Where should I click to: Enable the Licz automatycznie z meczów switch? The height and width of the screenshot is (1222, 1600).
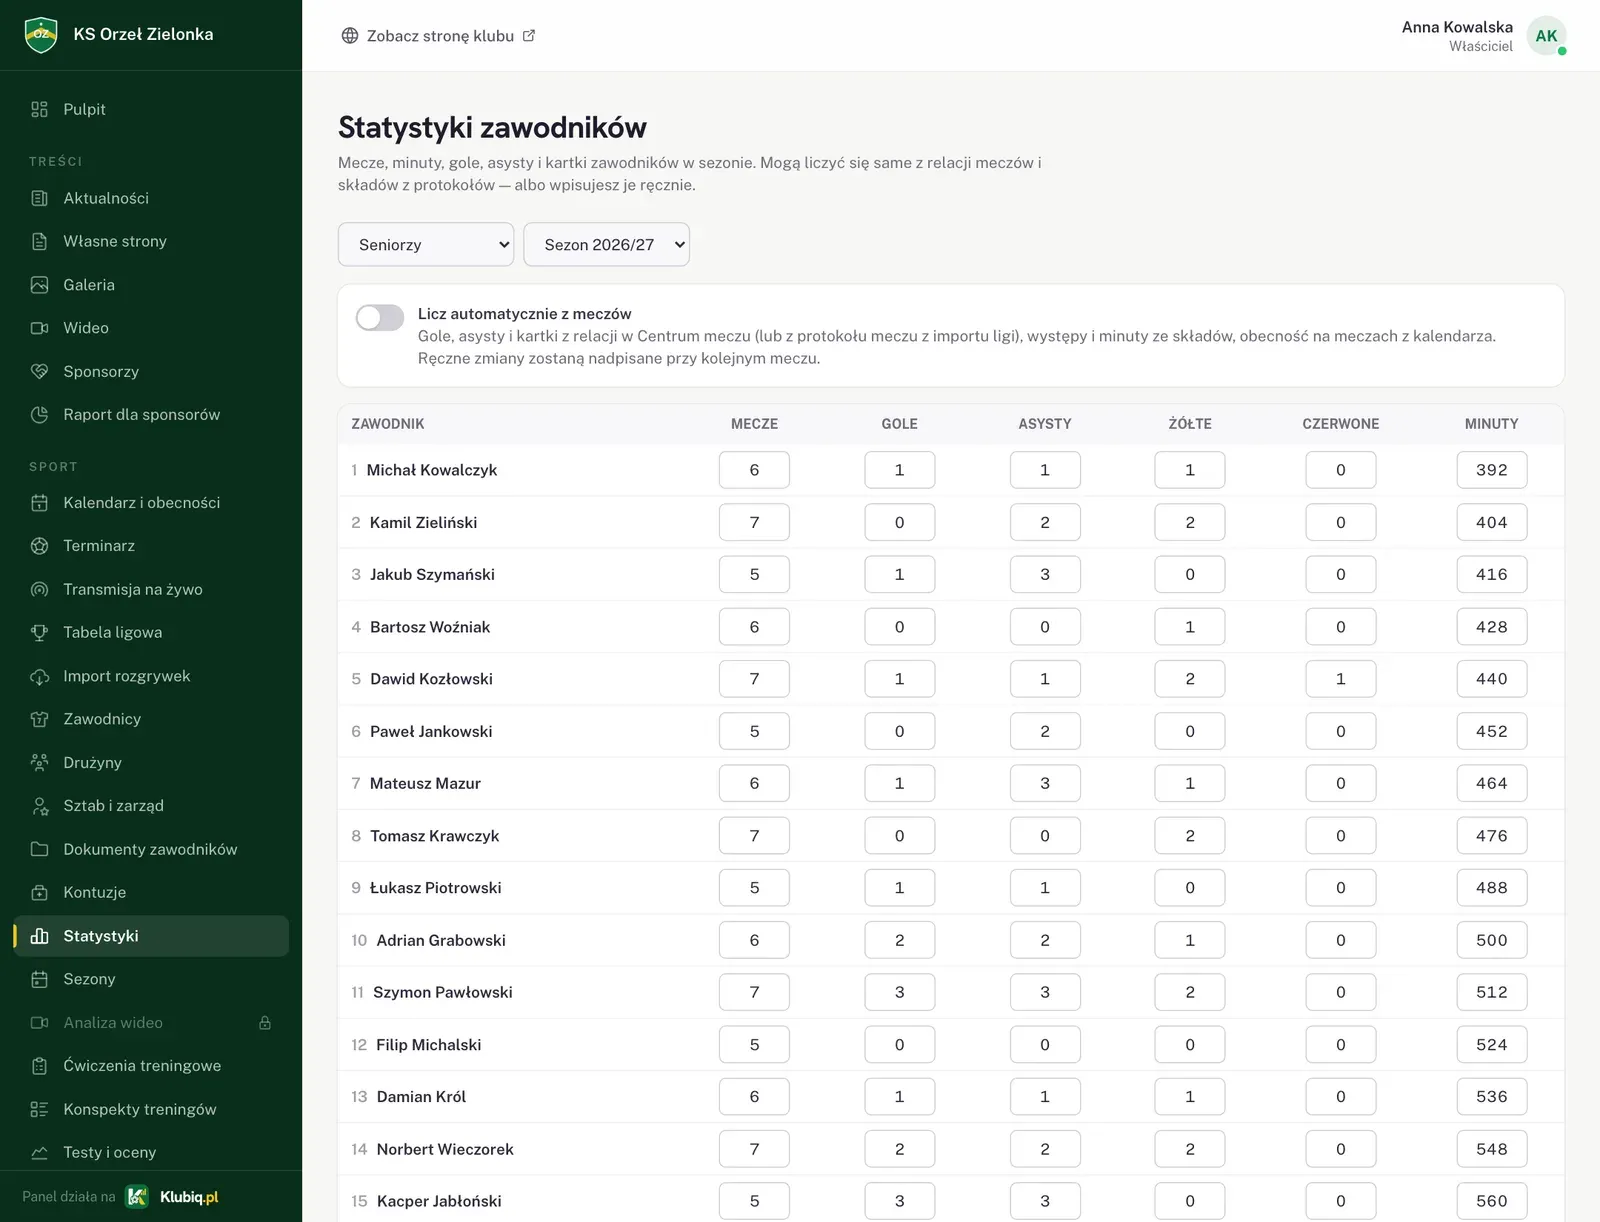click(x=380, y=318)
